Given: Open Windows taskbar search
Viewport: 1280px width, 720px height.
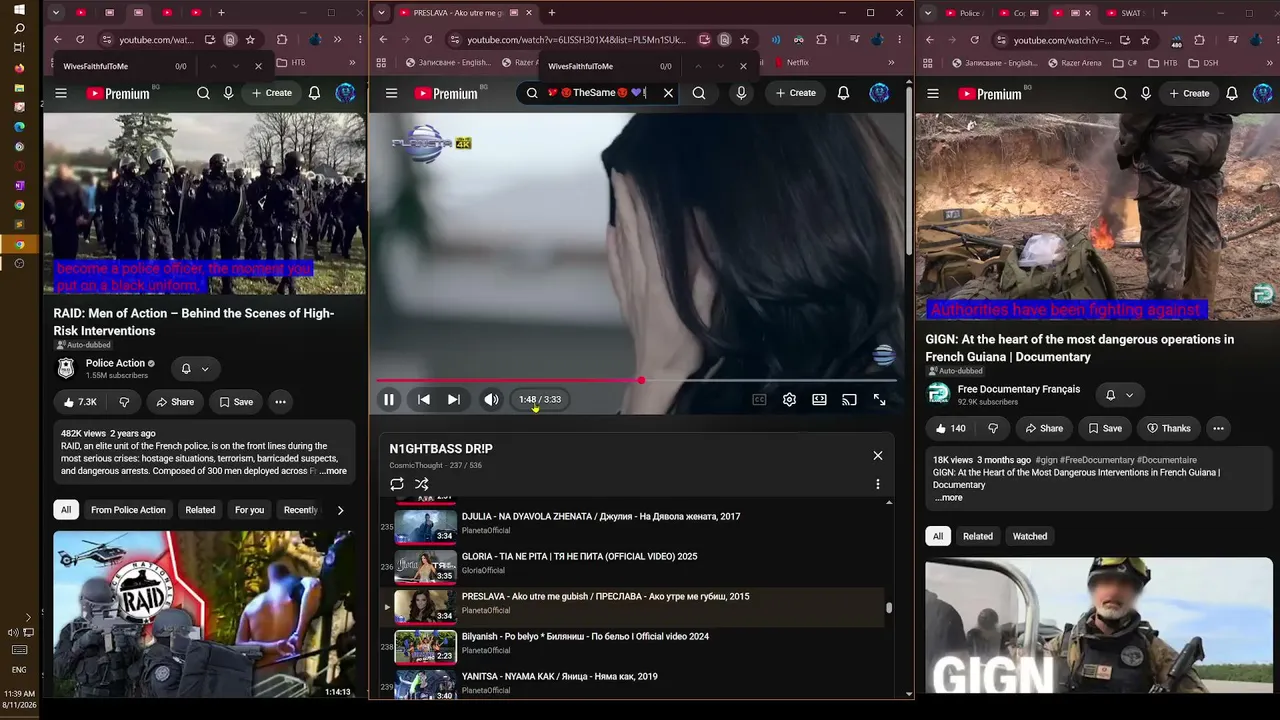Looking at the screenshot, I should [19, 29].
